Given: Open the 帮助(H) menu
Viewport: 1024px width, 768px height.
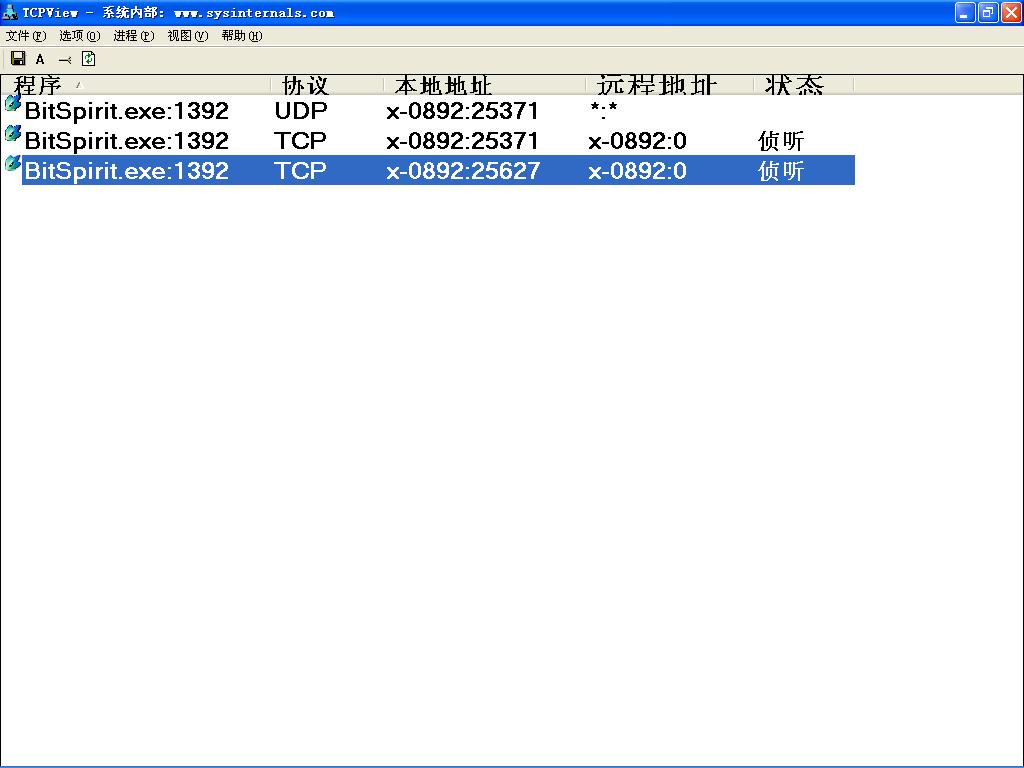Looking at the screenshot, I should (x=242, y=36).
